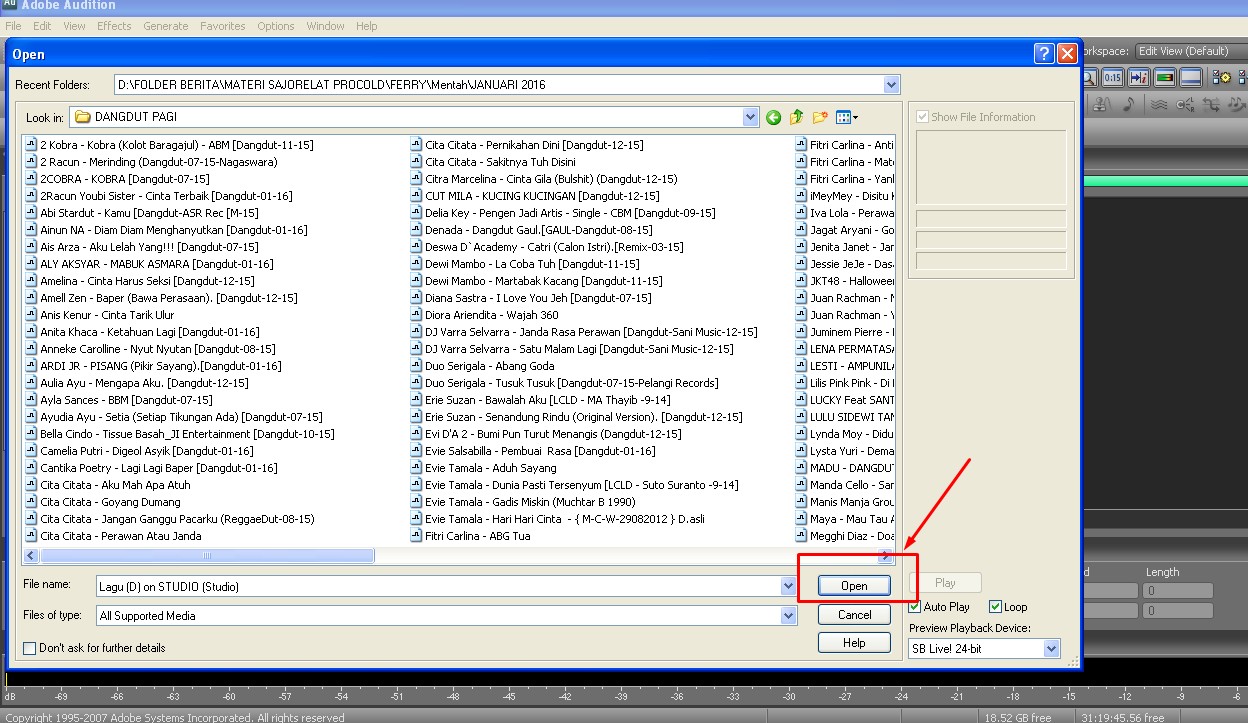This screenshot has height=723, width=1248.
Task: Select file Diora Ariendita - Wajah 360
Action: [x=484, y=315]
